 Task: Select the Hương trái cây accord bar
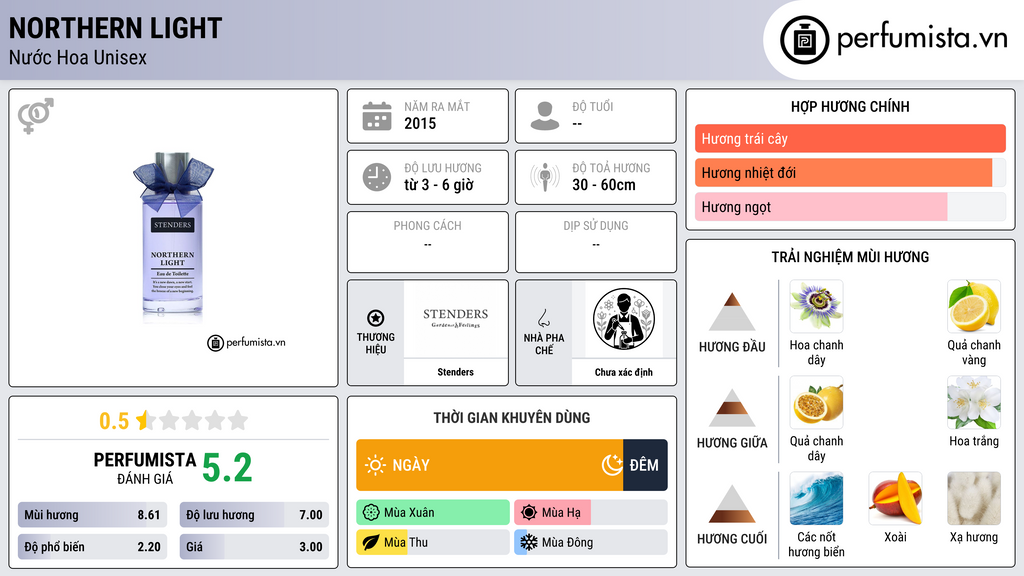point(850,138)
